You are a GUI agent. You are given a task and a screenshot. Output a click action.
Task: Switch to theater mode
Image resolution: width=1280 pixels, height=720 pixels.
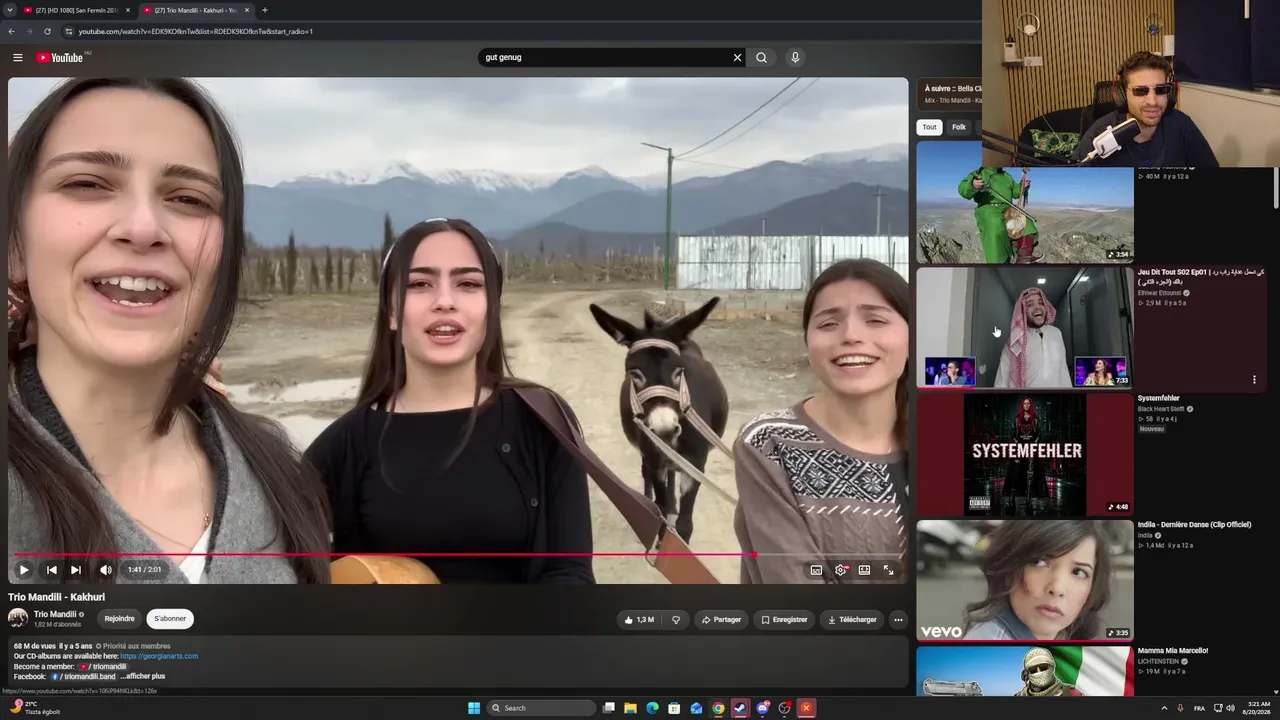point(864,570)
